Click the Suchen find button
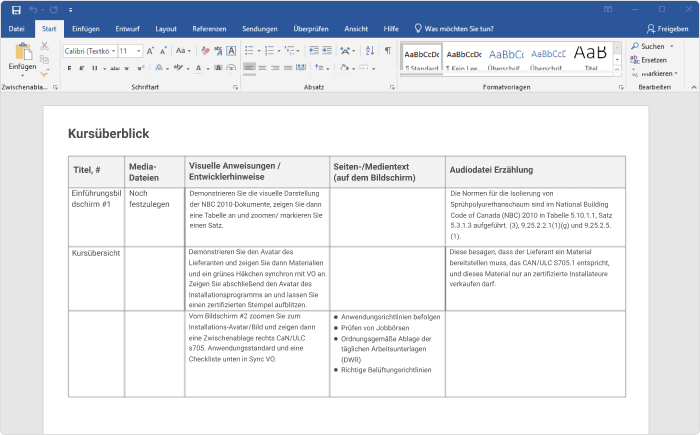Viewport: 700px width, 435px height. [x=648, y=46]
